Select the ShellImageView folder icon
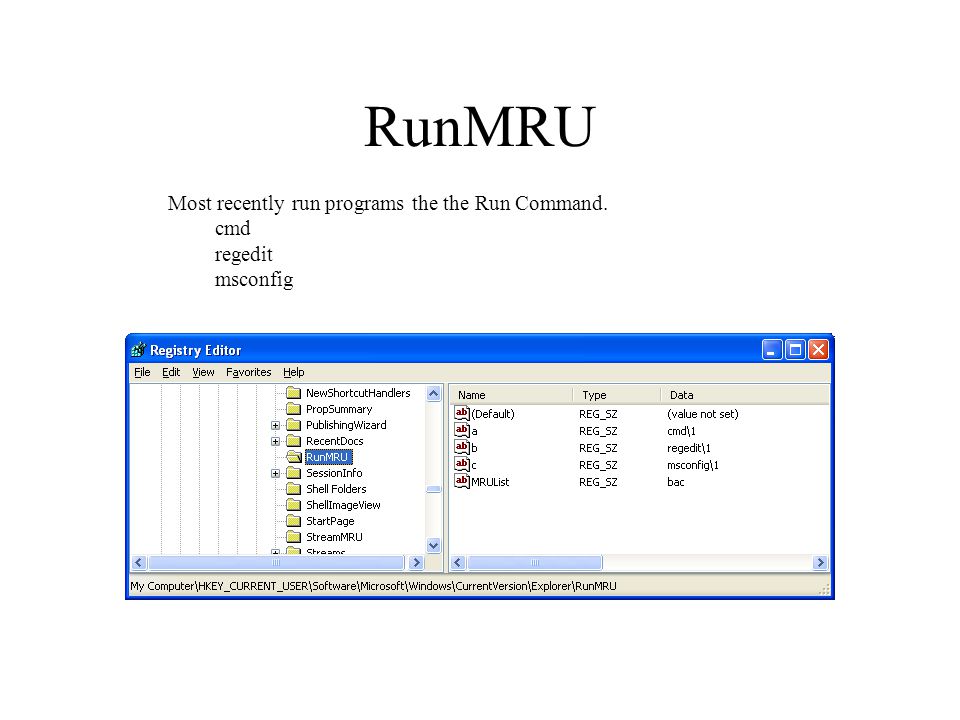 click(x=294, y=505)
